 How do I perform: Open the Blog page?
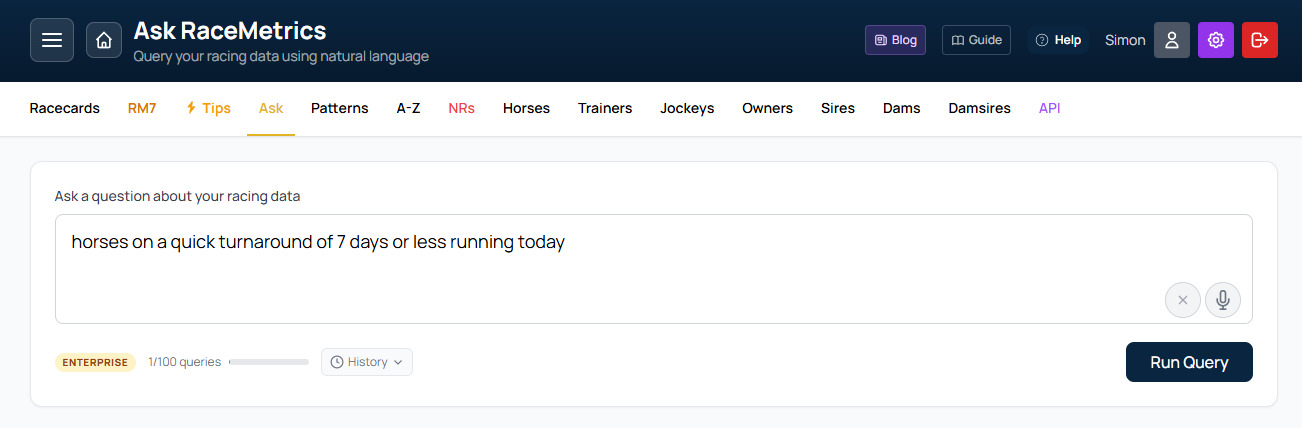pos(895,40)
